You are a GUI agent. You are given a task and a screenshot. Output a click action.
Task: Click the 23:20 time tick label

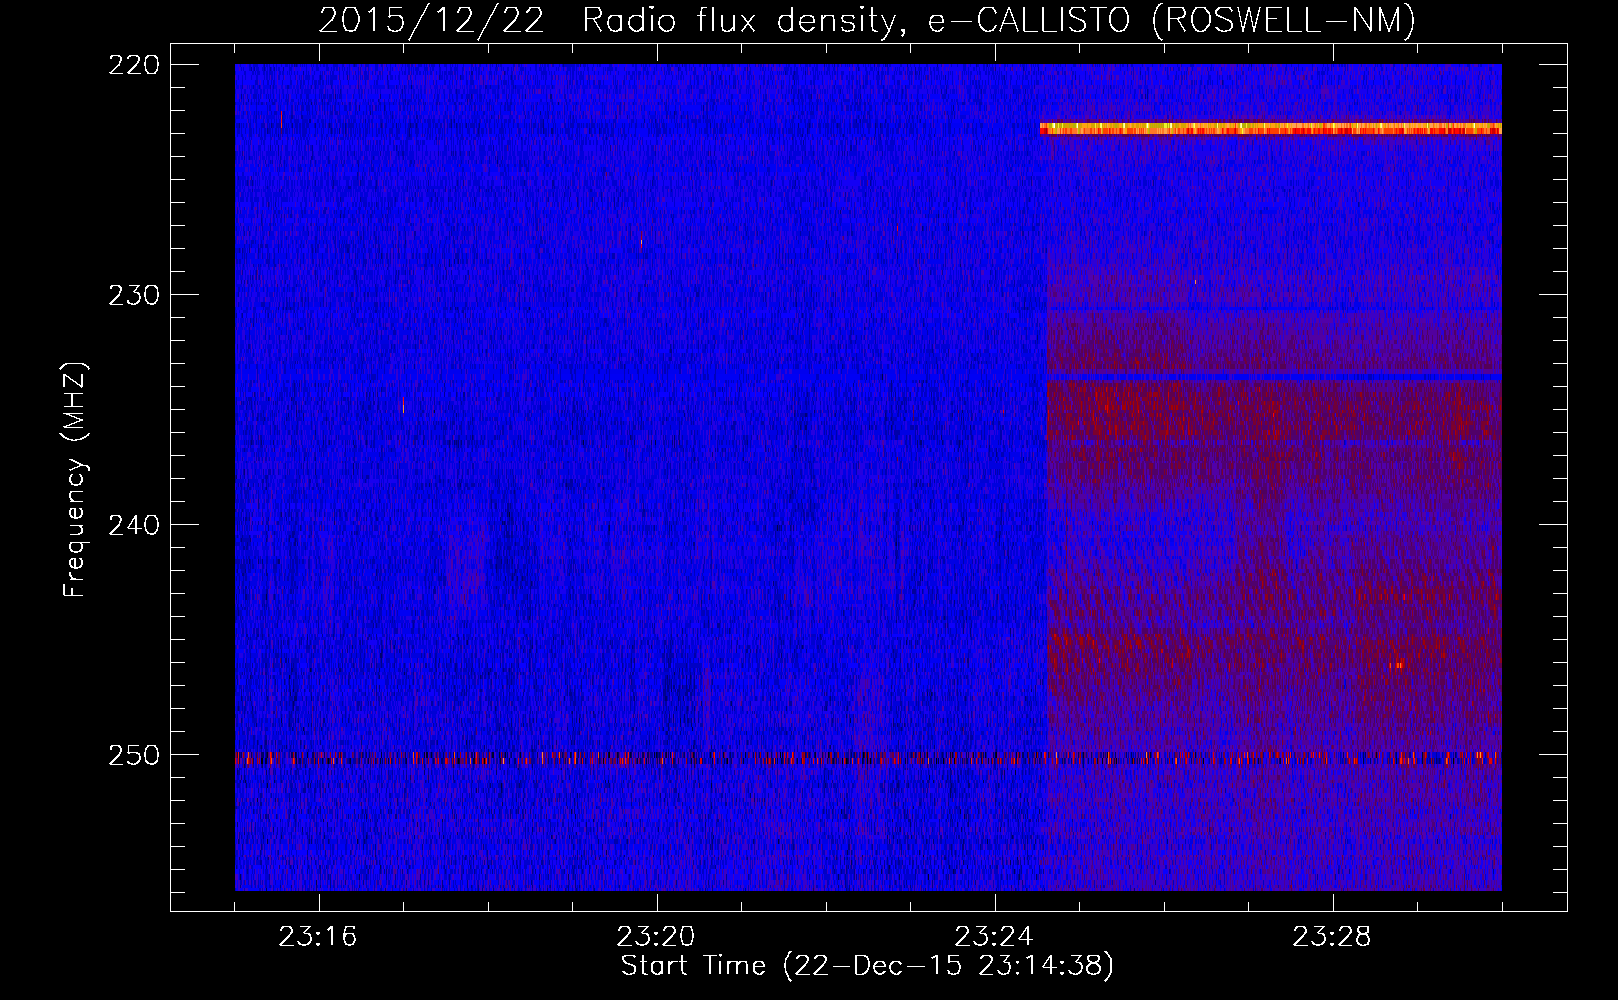coord(656,937)
